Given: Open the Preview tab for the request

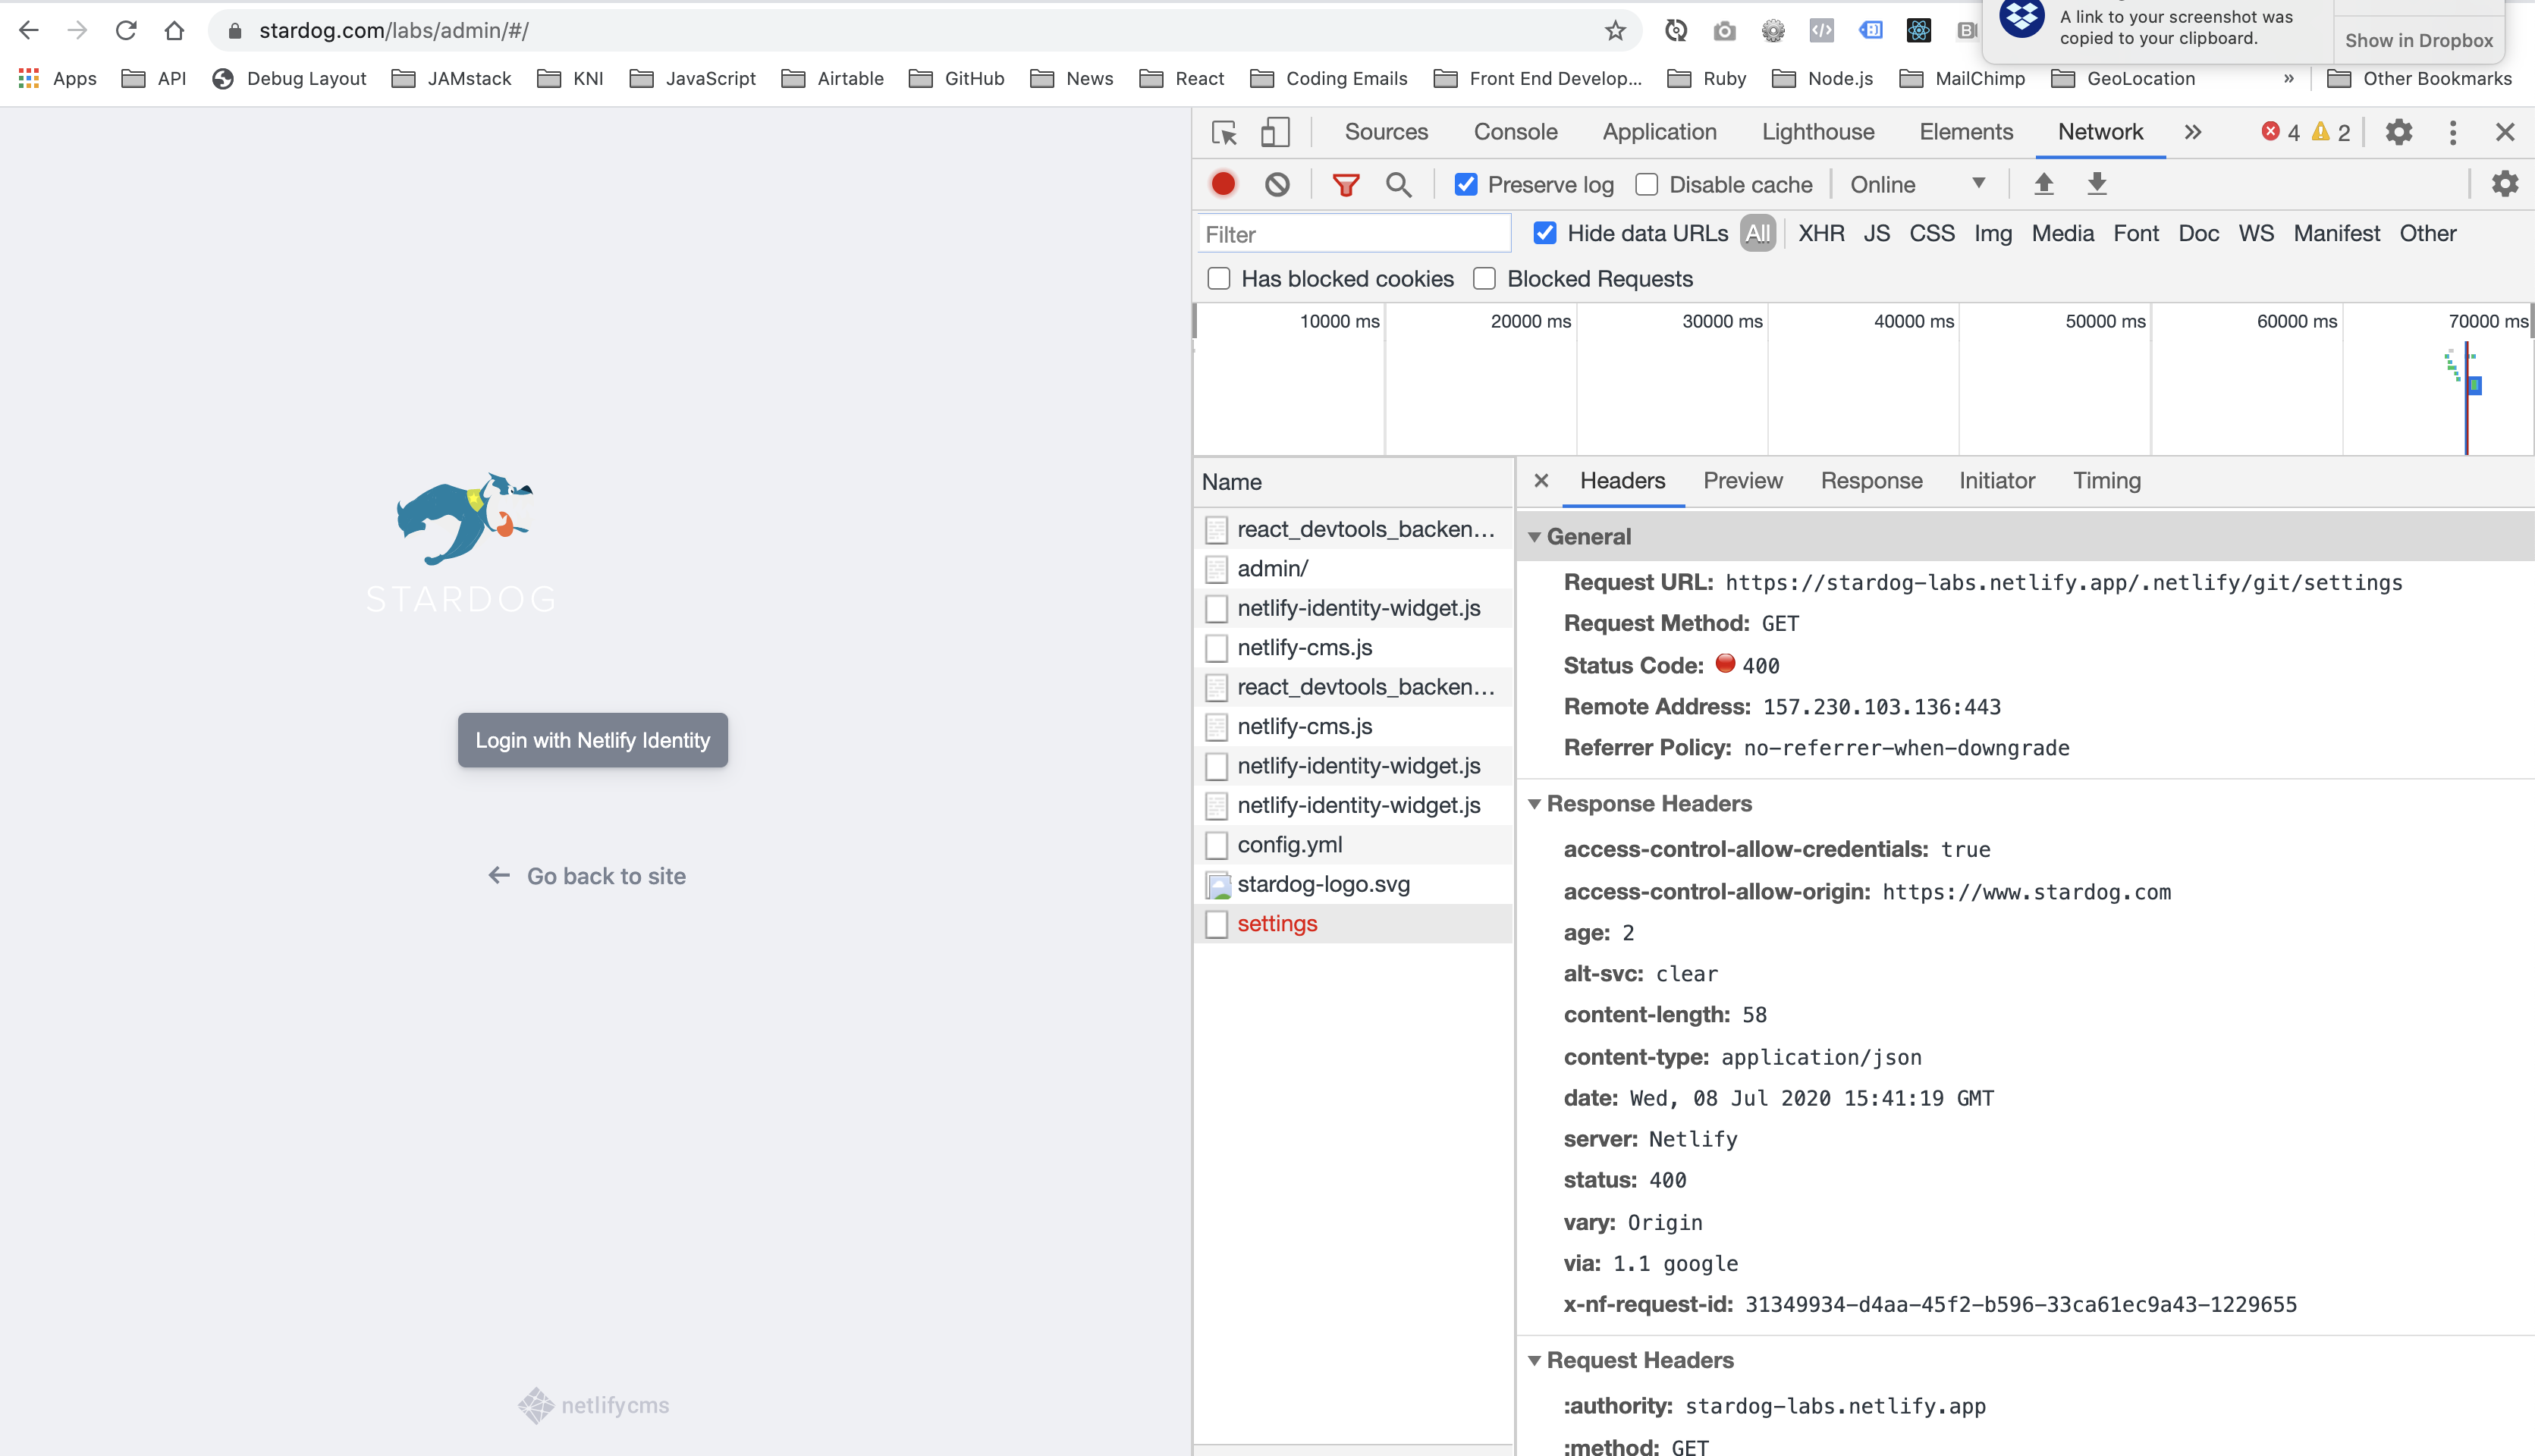Looking at the screenshot, I should coord(1742,481).
